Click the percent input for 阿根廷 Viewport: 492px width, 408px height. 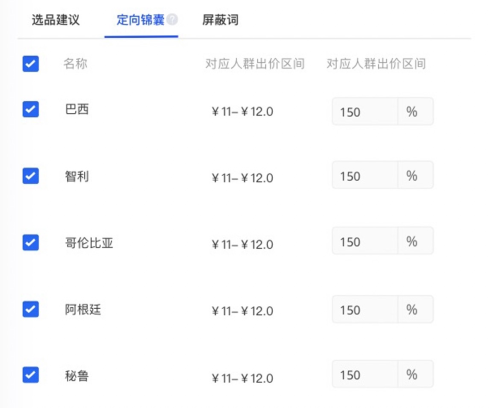click(x=365, y=309)
